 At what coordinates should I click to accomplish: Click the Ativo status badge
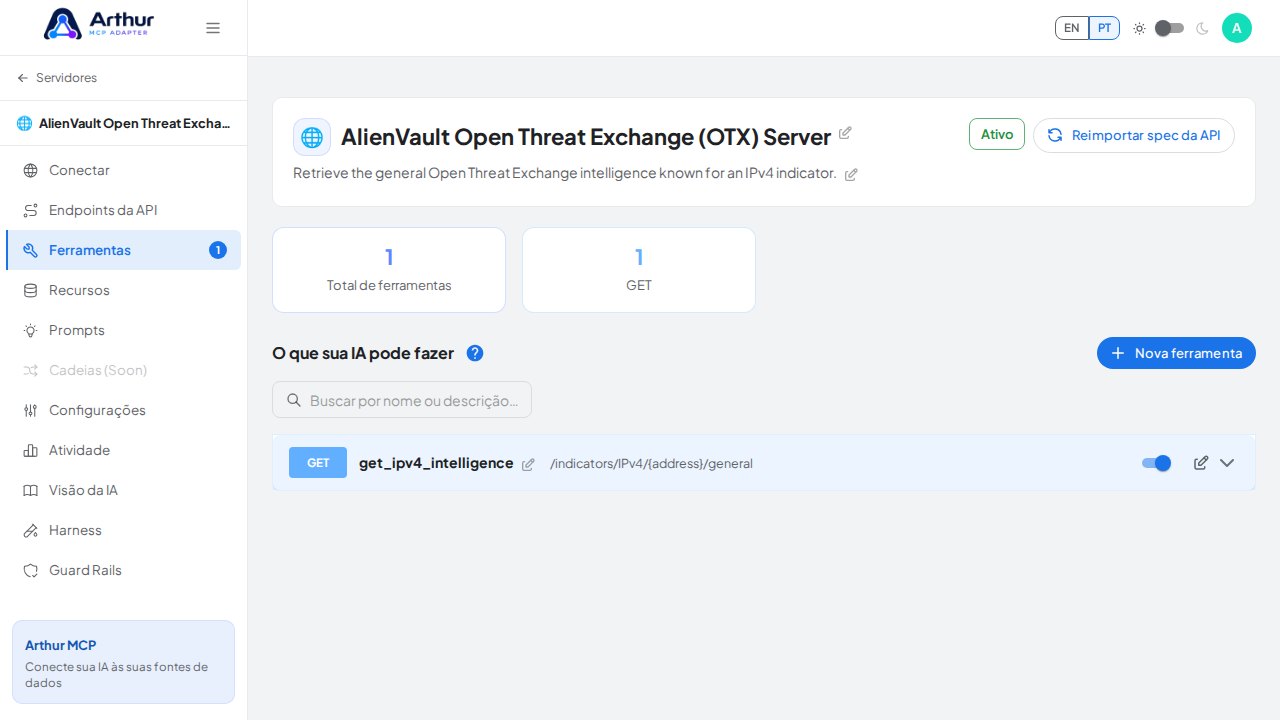(x=997, y=134)
